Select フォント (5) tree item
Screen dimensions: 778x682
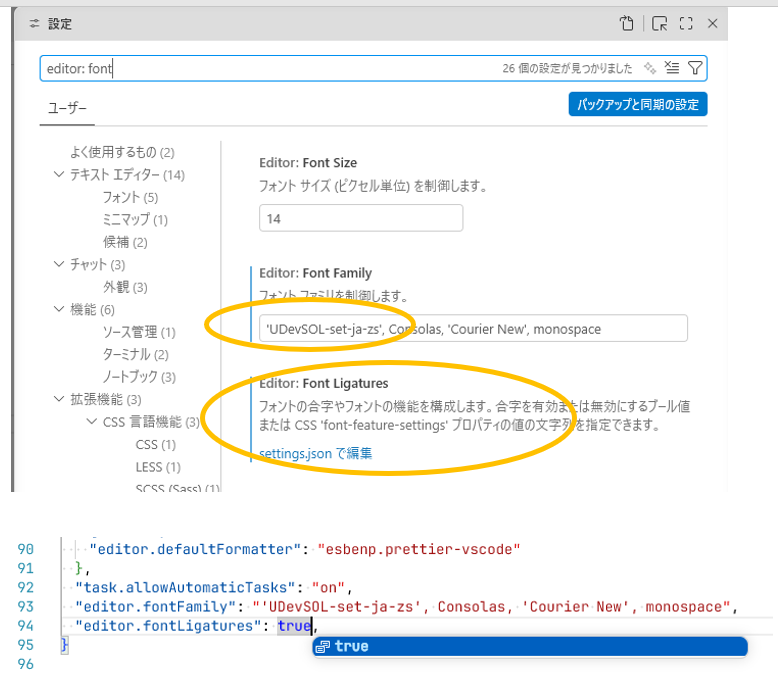[130, 197]
